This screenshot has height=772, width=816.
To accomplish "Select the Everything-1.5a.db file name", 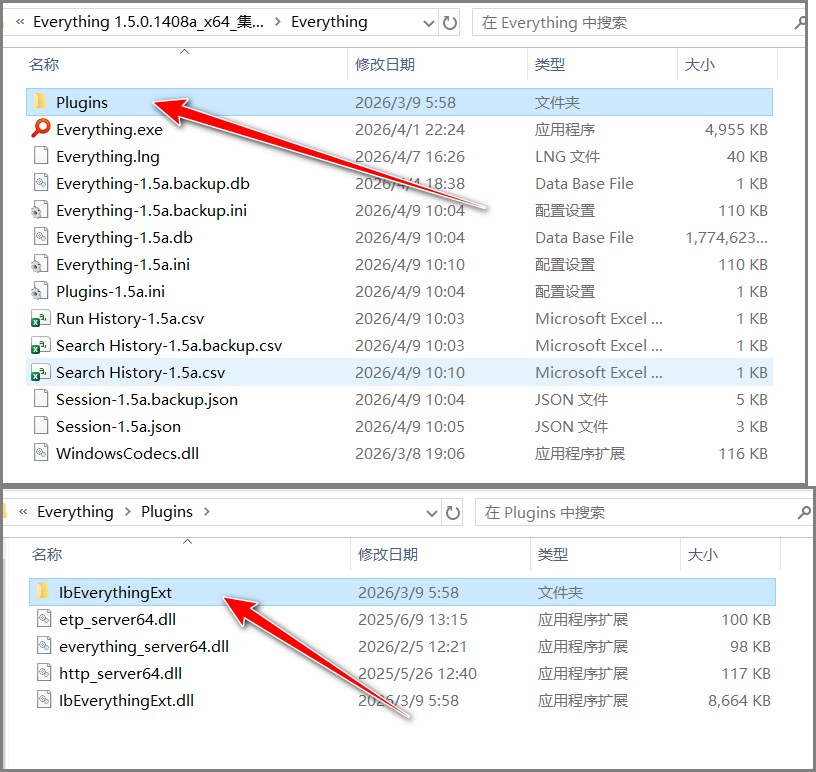I will tap(124, 237).
